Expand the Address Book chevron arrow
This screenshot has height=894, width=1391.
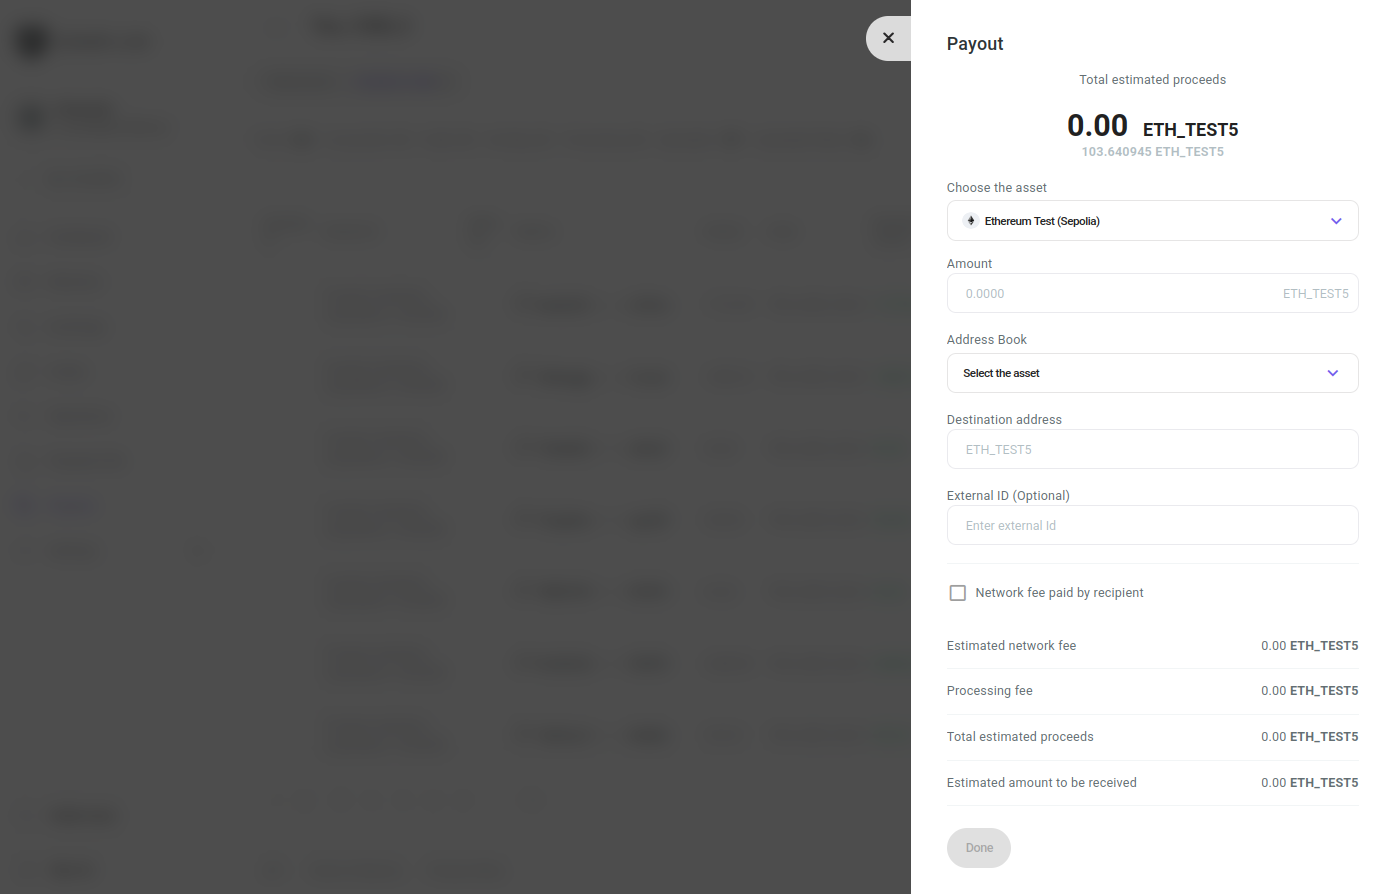point(1333,373)
